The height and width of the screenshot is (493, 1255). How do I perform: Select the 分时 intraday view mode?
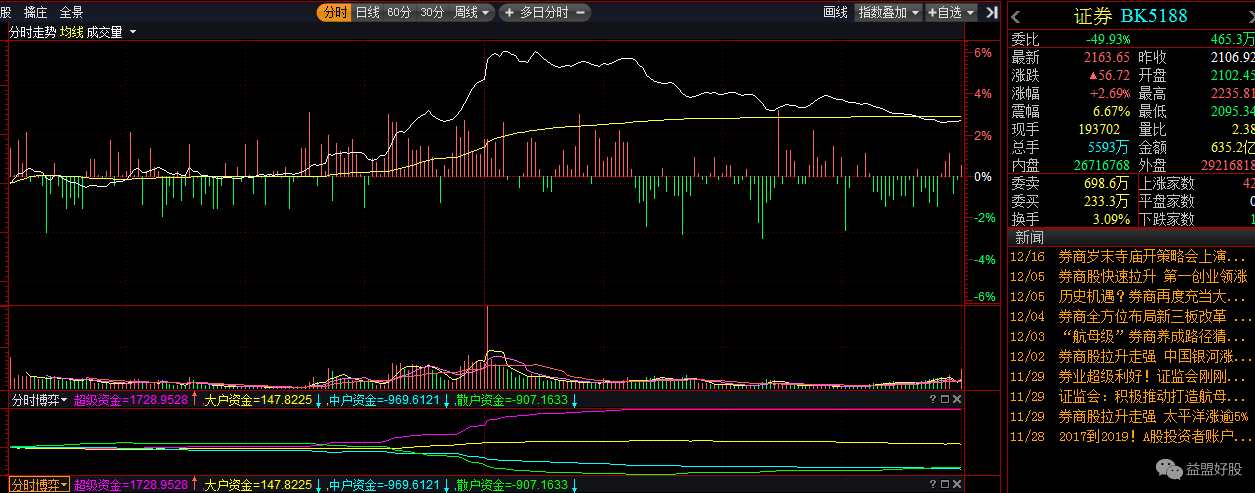pyautogui.click(x=334, y=13)
